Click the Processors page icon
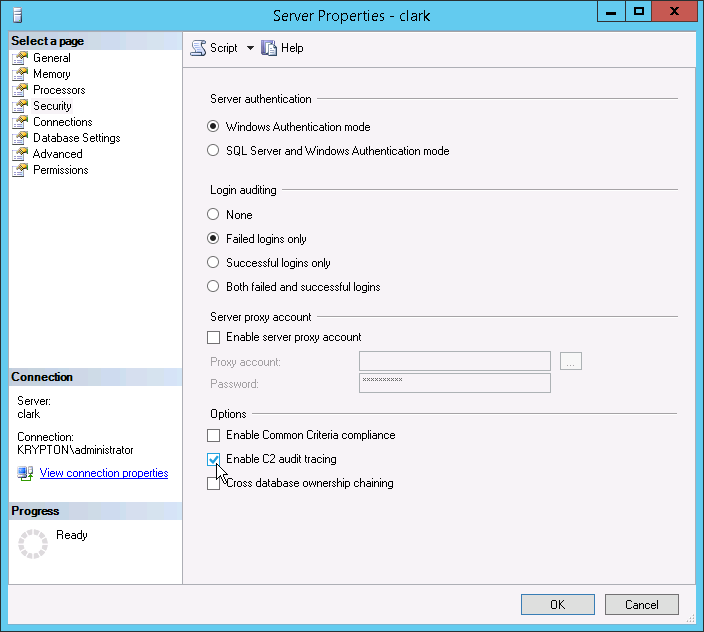704x632 pixels. tap(20, 90)
